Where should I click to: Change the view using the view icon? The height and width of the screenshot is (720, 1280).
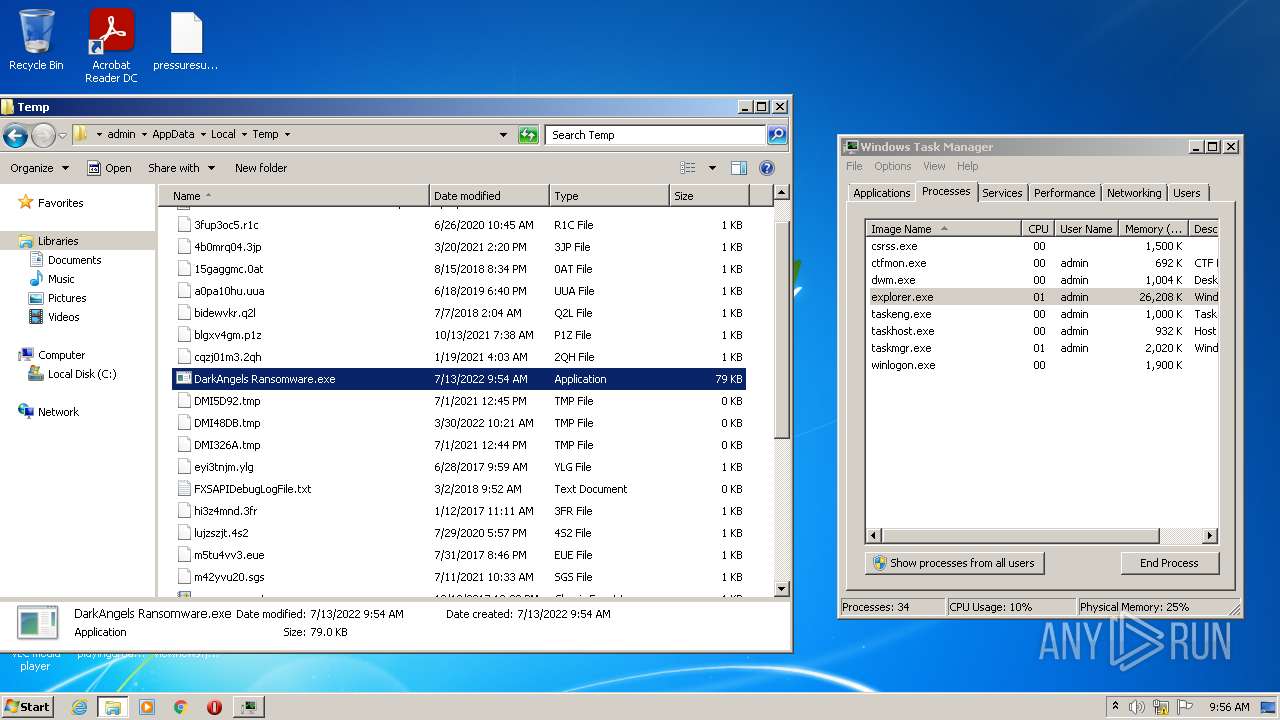click(x=688, y=168)
